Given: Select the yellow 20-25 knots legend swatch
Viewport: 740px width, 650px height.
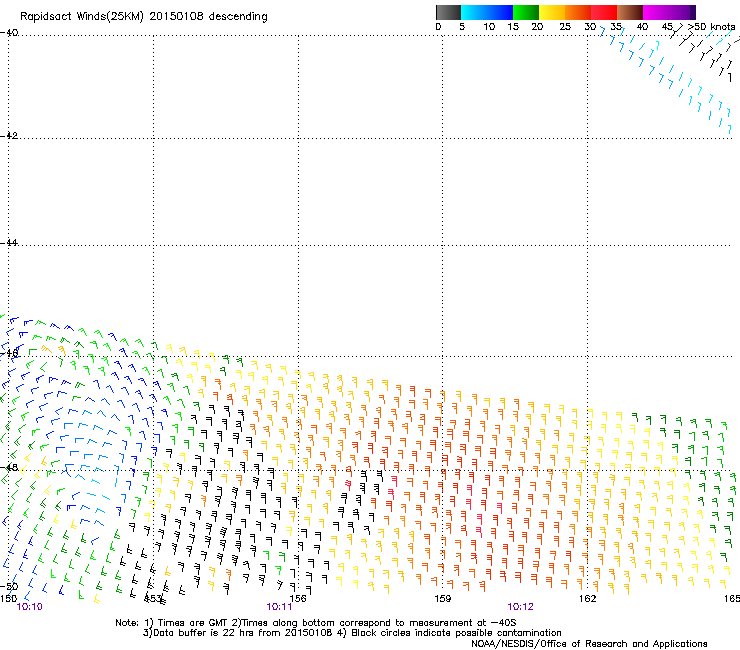Looking at the screenshot, I should point(552,12).
